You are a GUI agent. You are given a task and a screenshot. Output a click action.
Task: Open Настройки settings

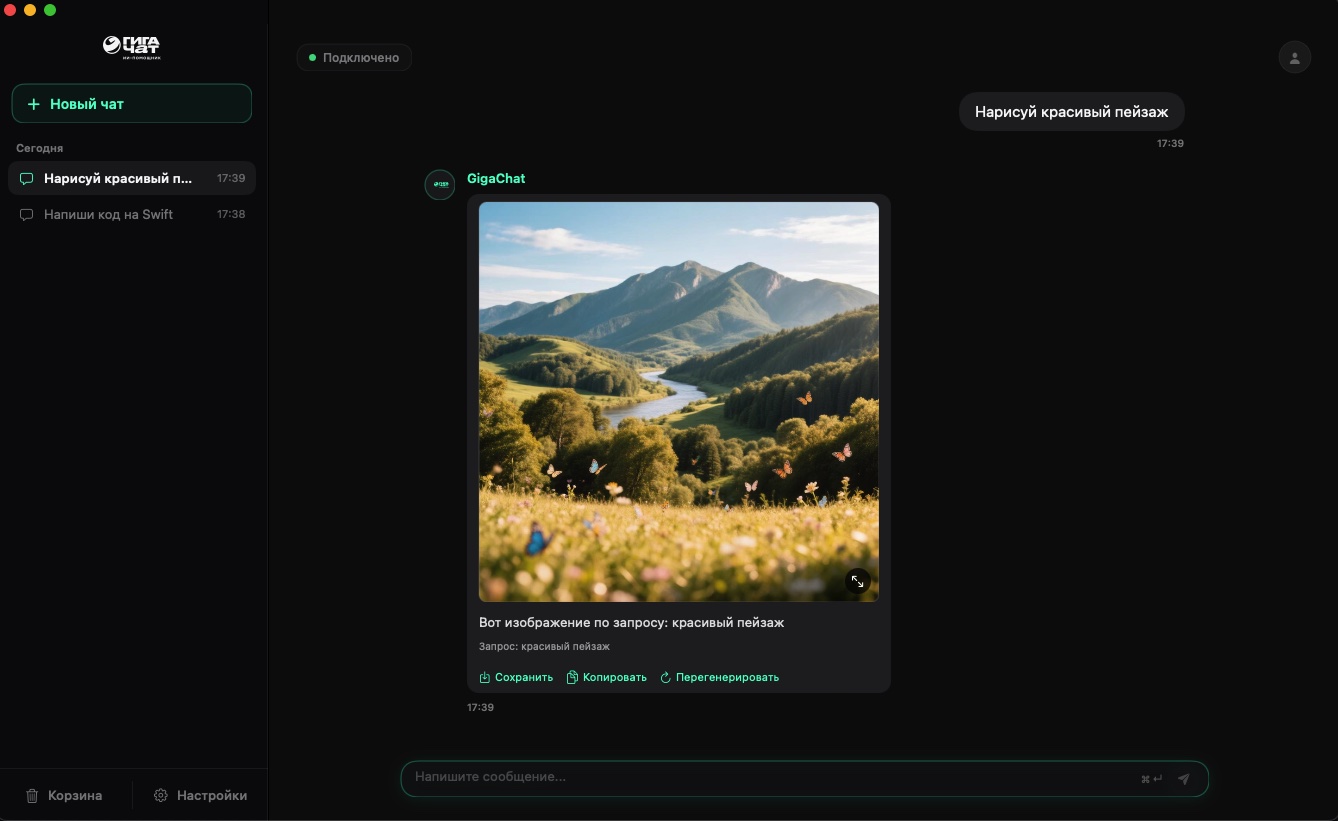tap(200, 796)
